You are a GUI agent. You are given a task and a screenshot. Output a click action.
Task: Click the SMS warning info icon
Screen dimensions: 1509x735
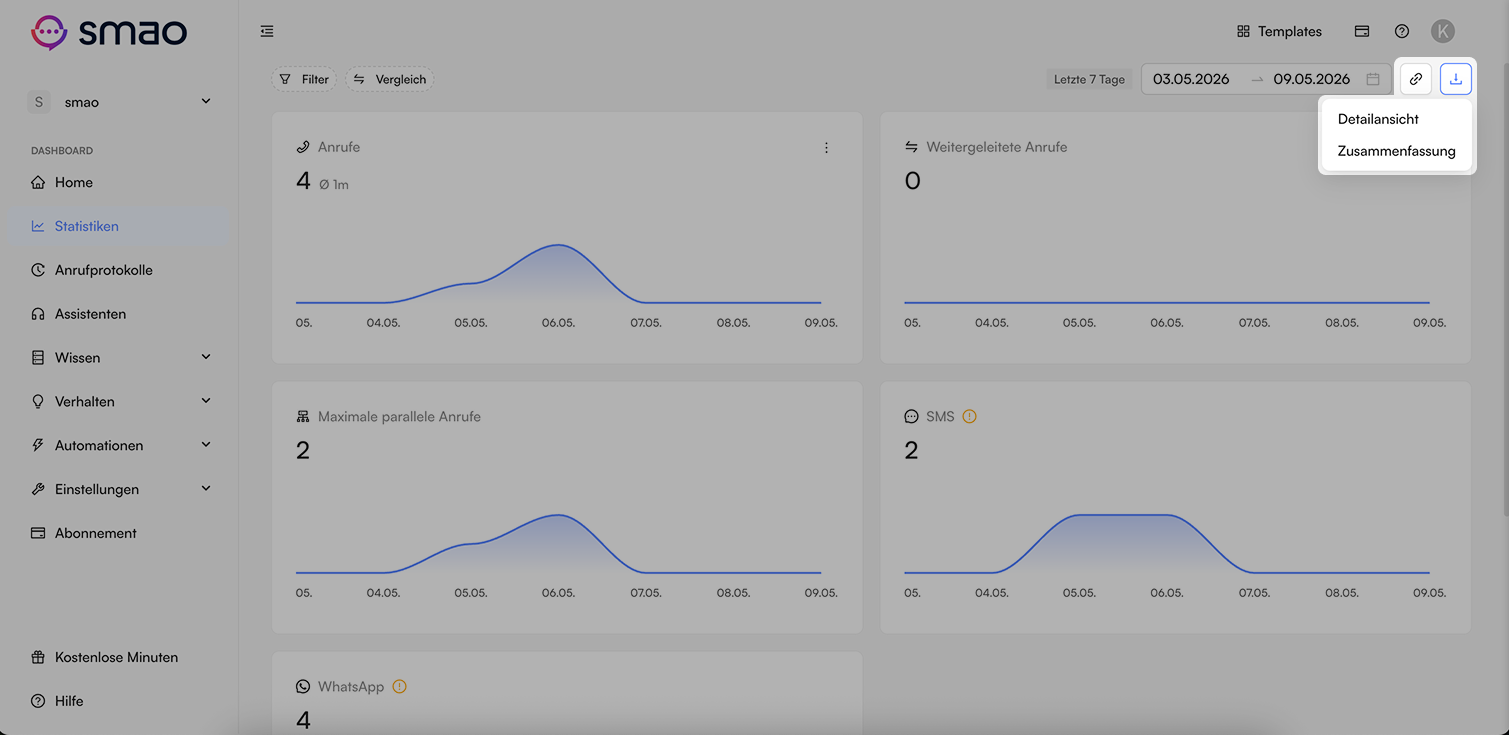[969, 416]
